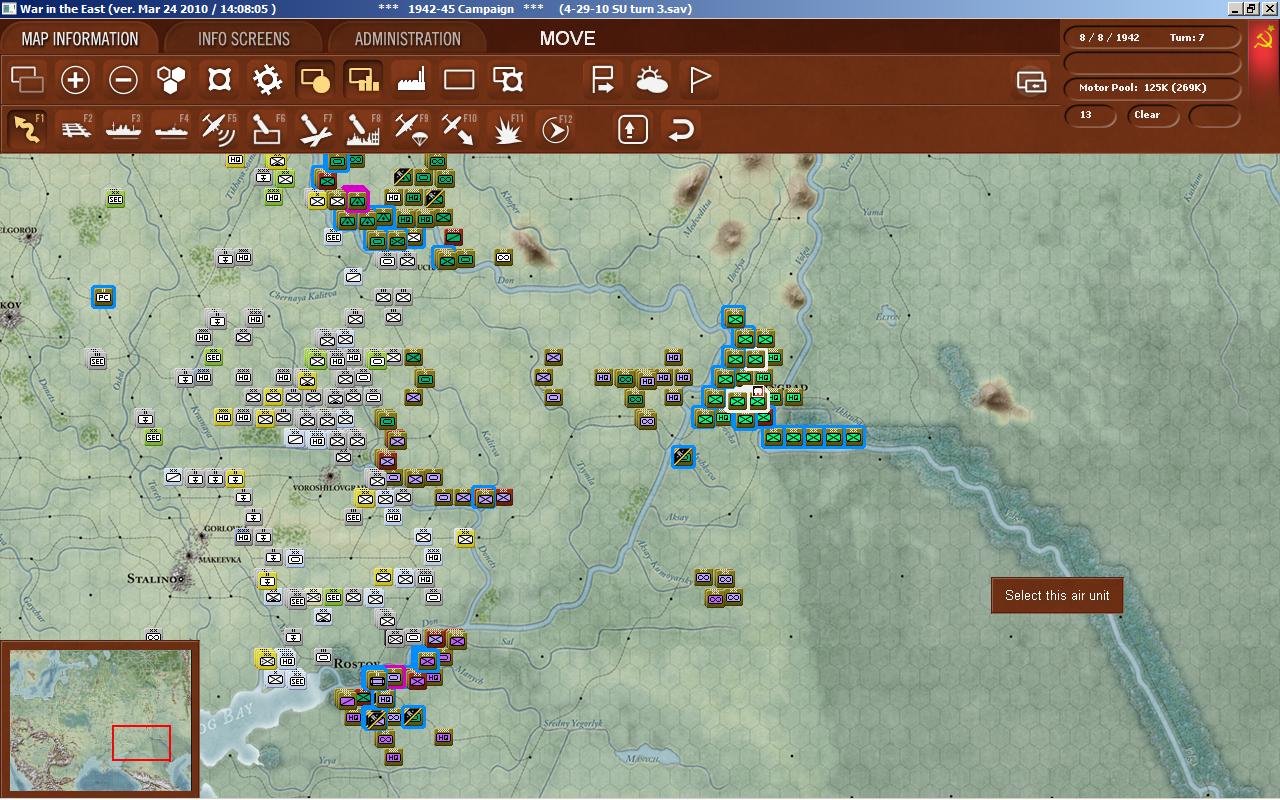Image resolution: width=1280 pixels, height=800 pixels.
Task: Open the INFO SCREENS tab
Action: pos(244,39)
